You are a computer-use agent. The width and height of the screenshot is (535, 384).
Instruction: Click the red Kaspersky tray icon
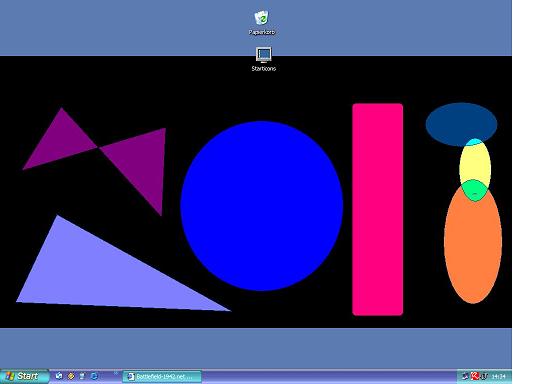[x=475, y=376]
